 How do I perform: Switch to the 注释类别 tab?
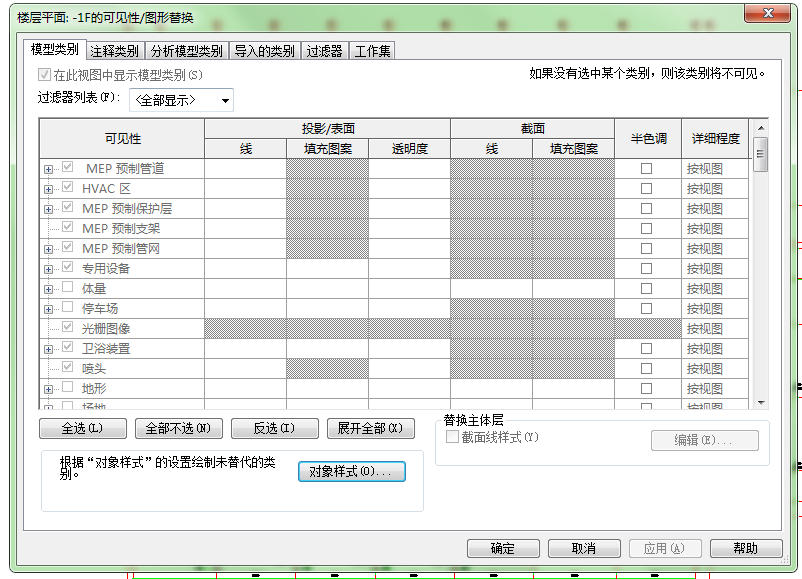coord(115,51)
